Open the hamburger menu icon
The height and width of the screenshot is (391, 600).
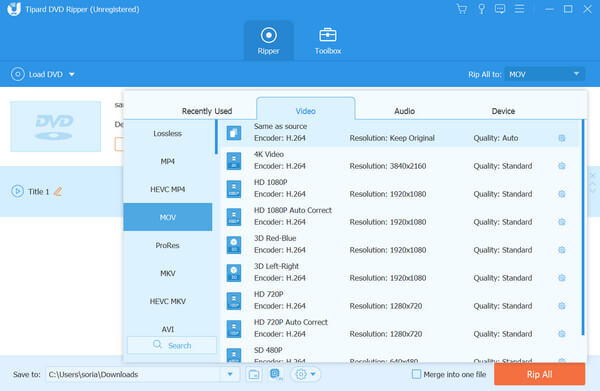pyautogui.click(x=519, y=9)
